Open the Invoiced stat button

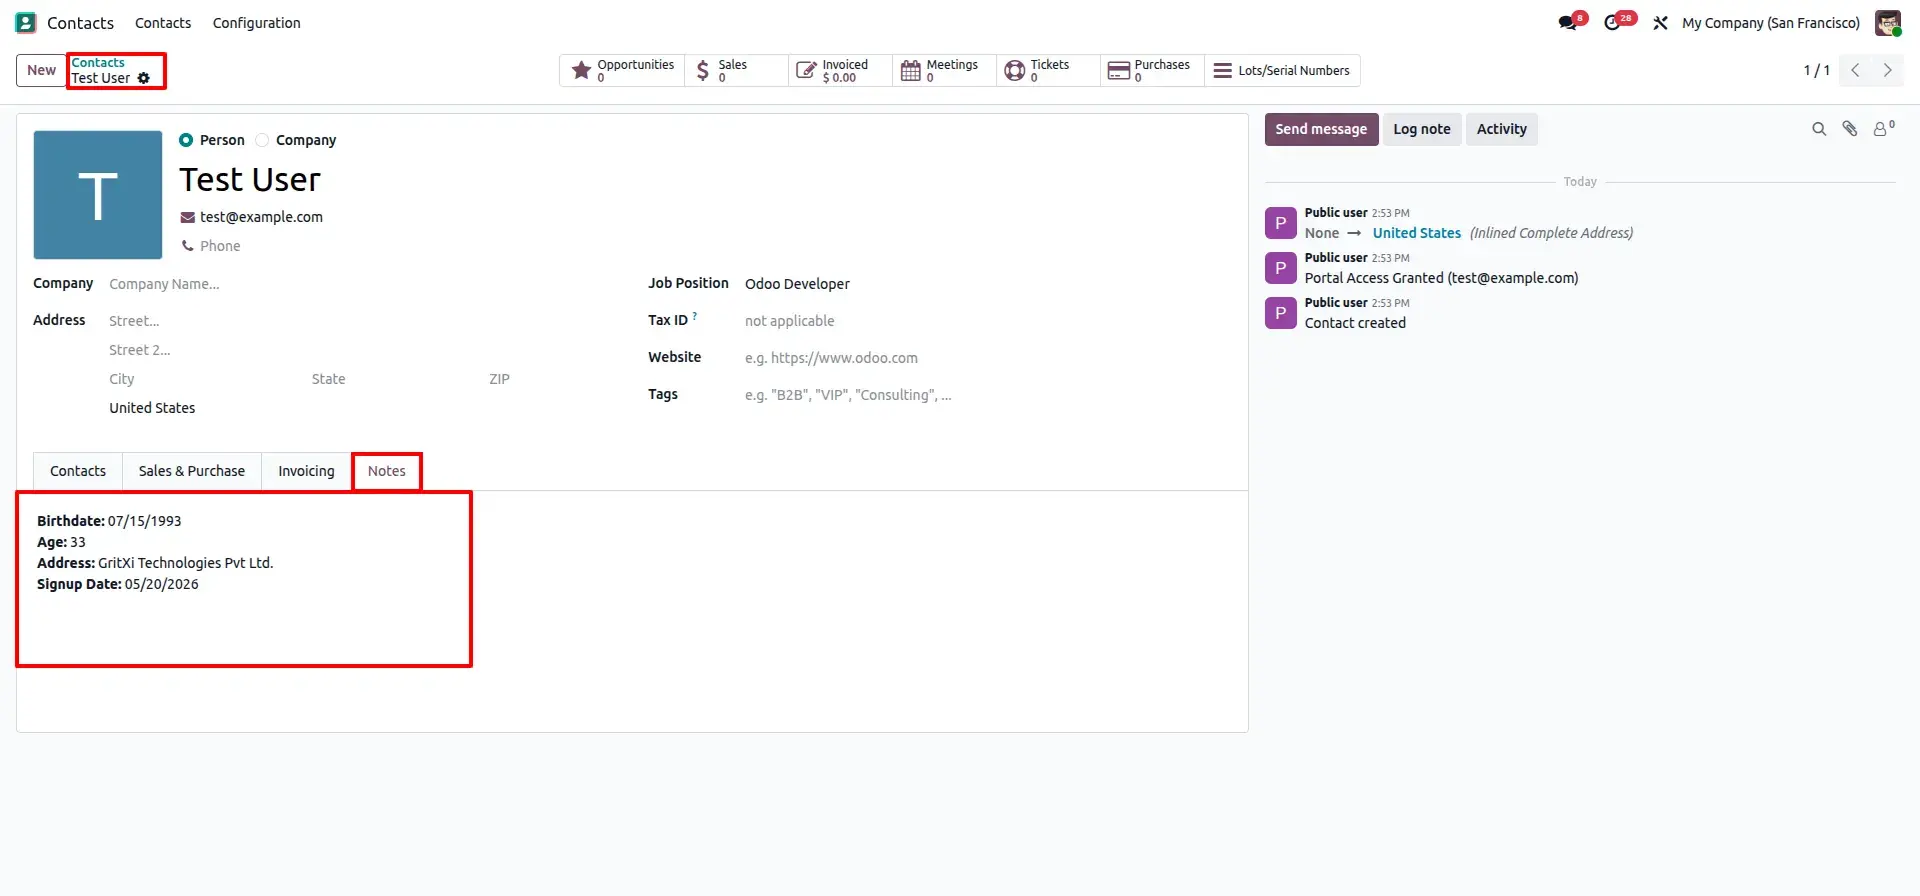point(840,70)
